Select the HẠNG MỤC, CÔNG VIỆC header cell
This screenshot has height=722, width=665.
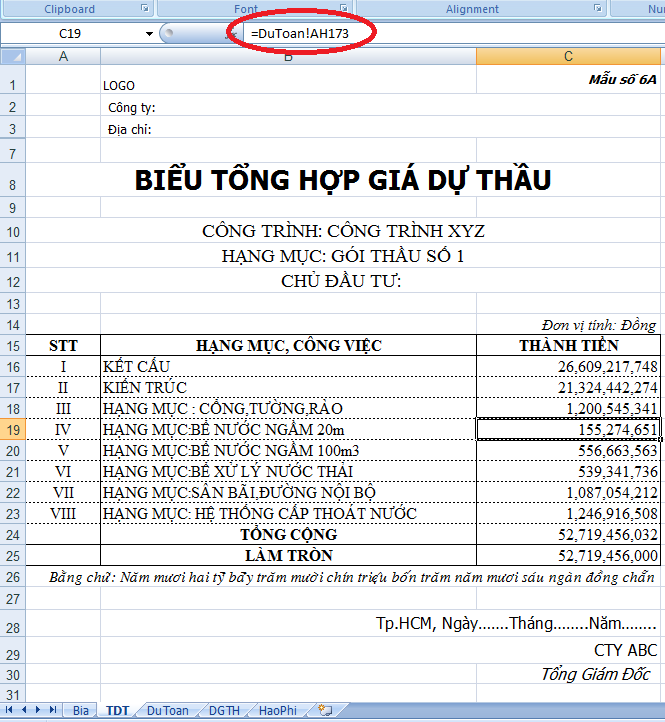tap(288, 345)
